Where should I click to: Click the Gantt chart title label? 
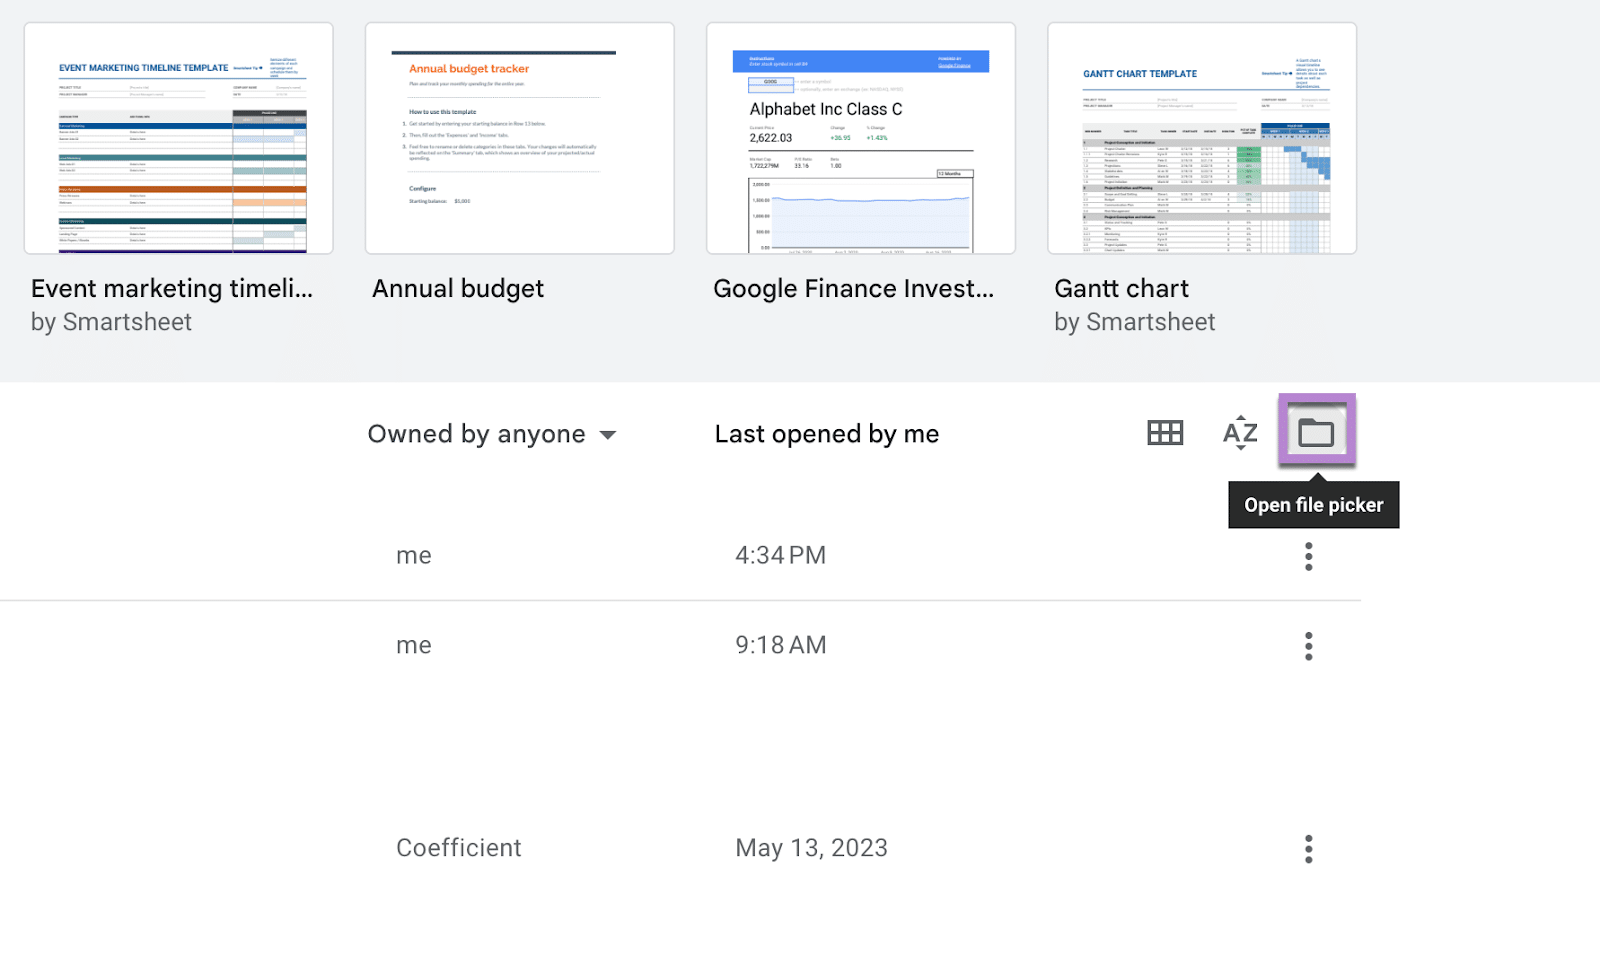(x=1121, y=289)
